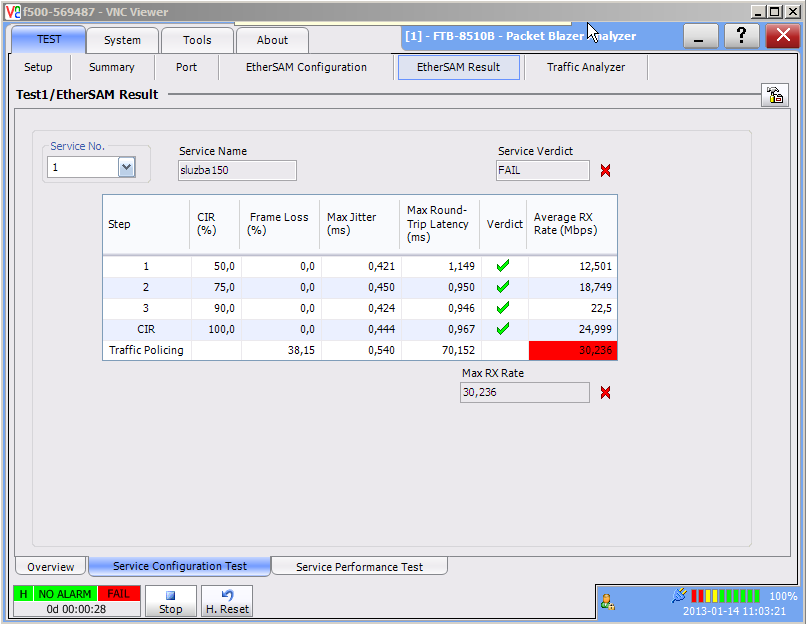Click the power plug icon in status bar
This screenshot has width=806, height=624.
[x=679, y=595]
